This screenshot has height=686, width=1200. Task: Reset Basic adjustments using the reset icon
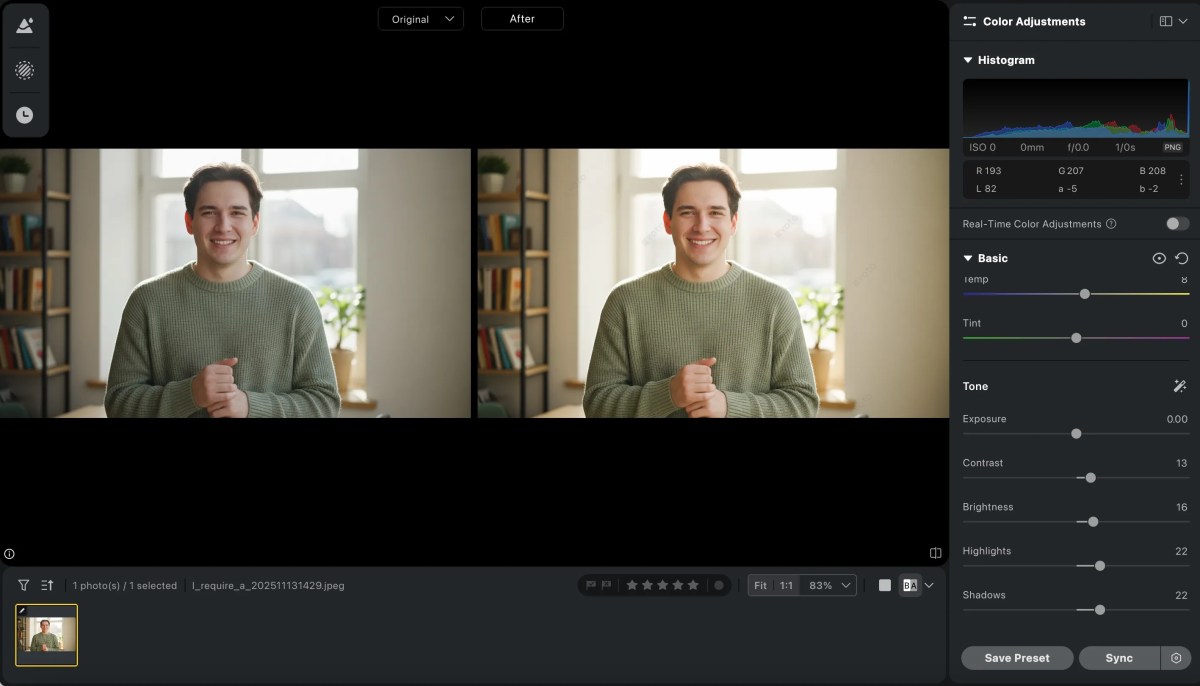click(x=1181, y=257)
